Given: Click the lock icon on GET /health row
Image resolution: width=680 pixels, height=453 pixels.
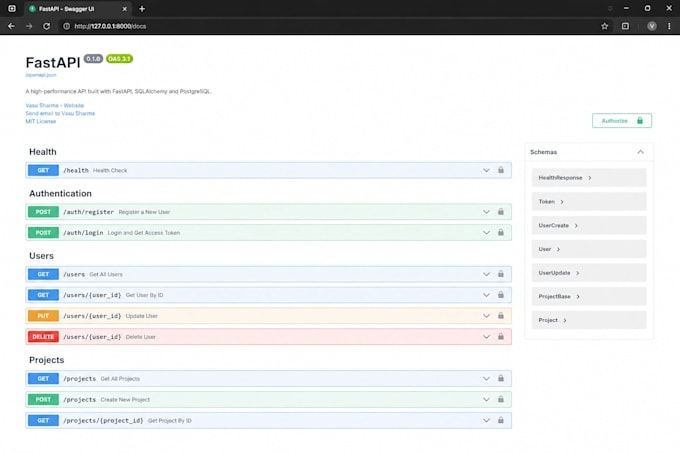Looking at the screenshot, I should 500,170.
